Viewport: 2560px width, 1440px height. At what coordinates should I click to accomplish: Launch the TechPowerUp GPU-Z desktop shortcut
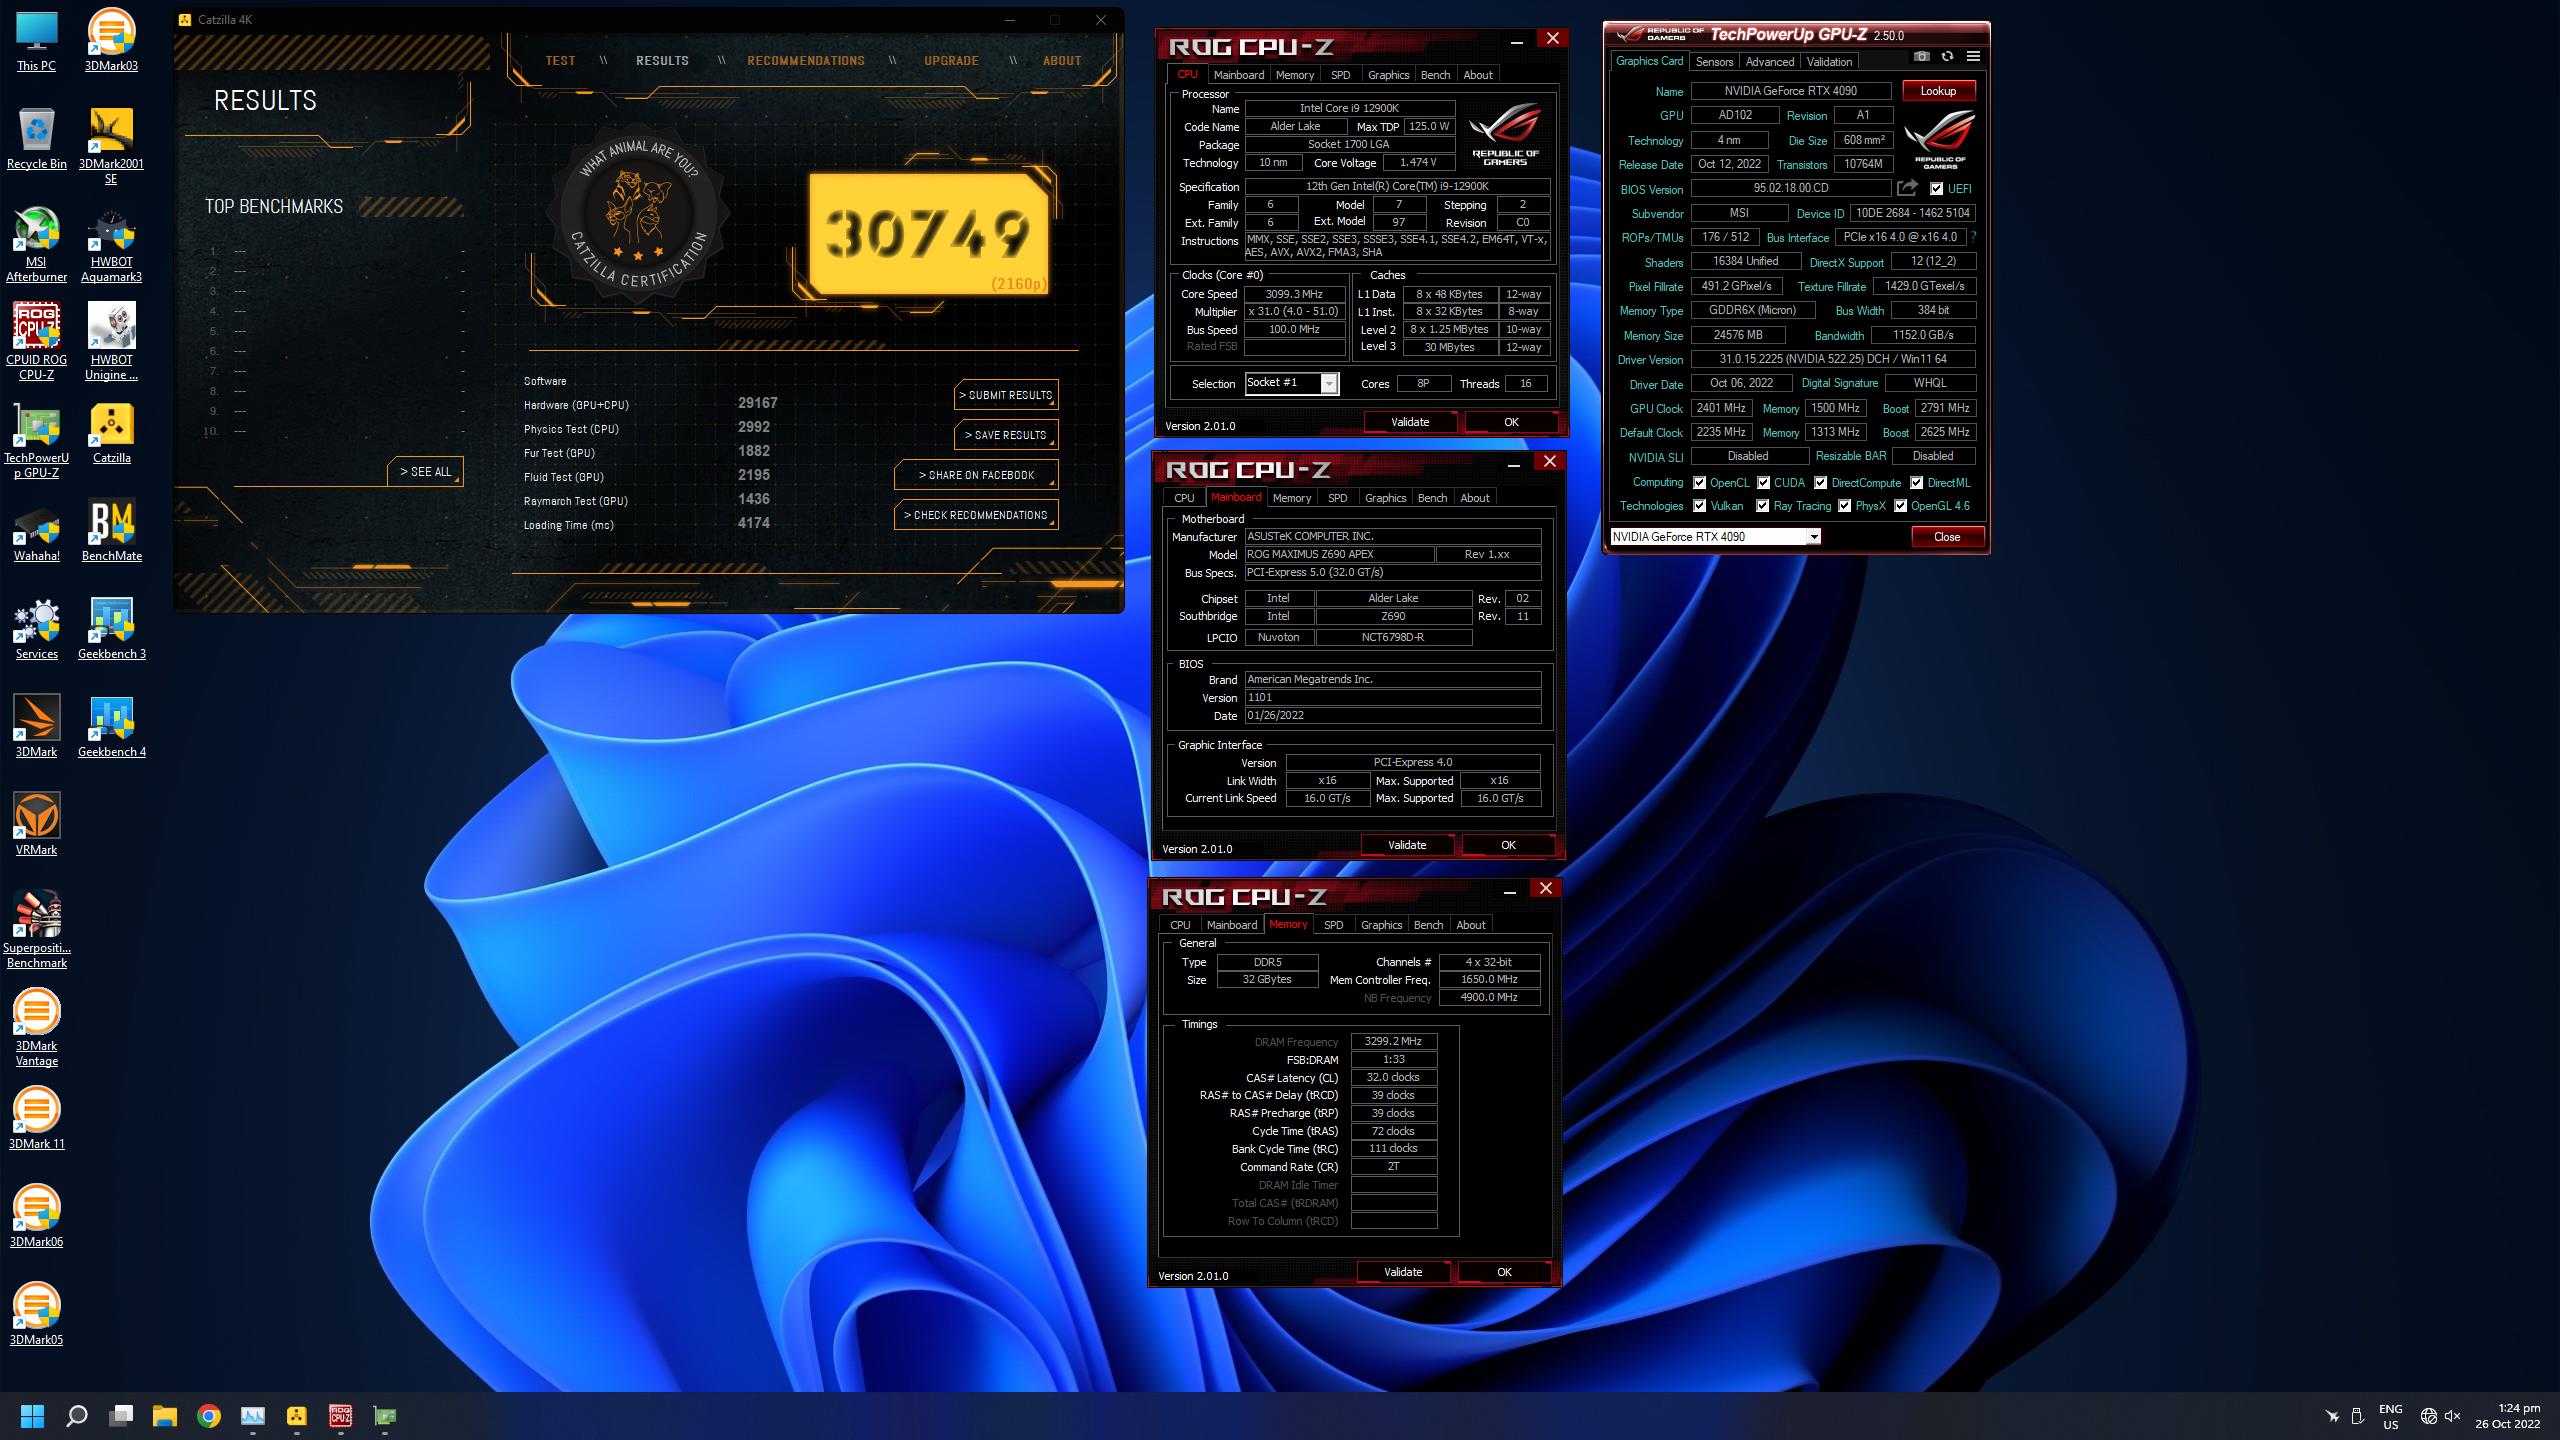tap(36, 440)
